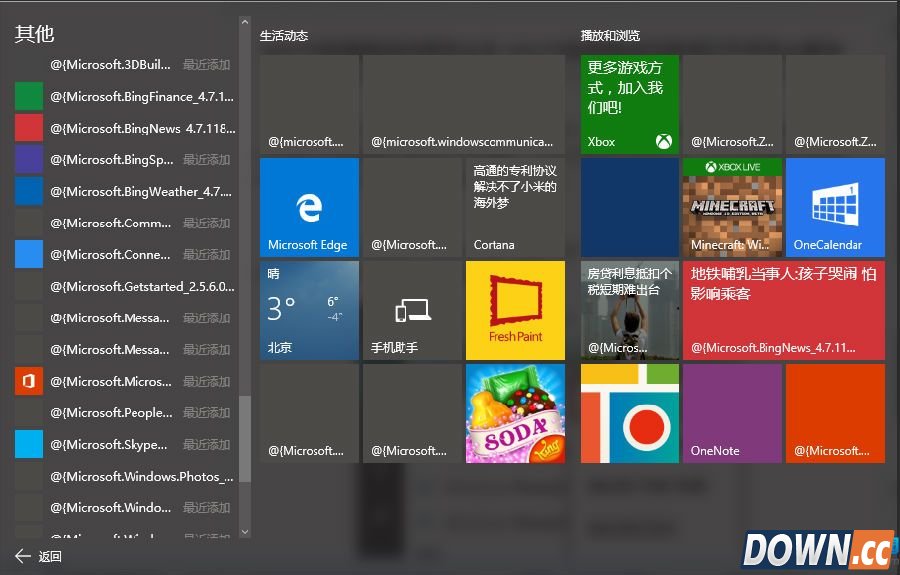
Task: Open the PicsArt camera-style colorful tile
Action: tap(630, 413)
